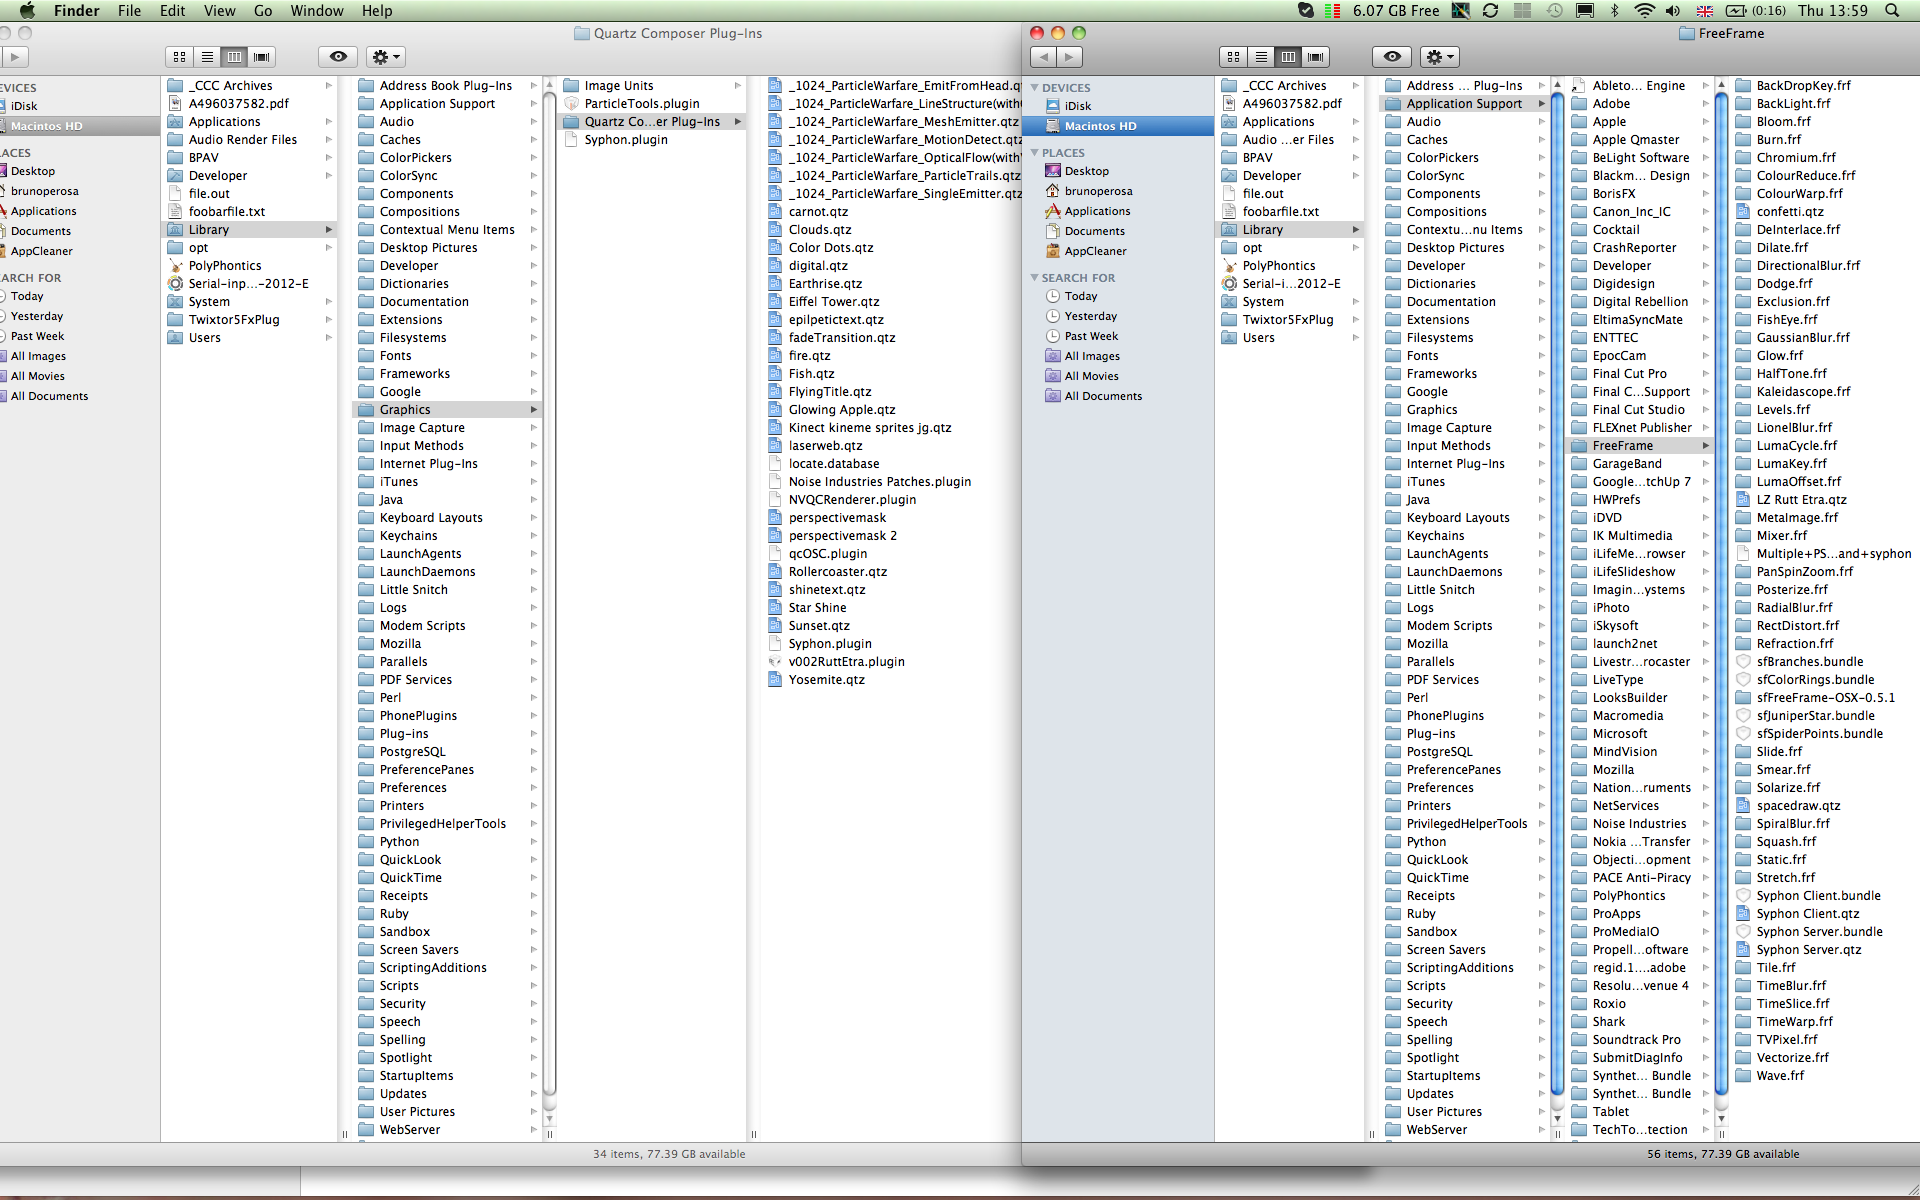This screenshot has width=1920, height=1200.
Task: Open the Apple menu
Action: point(27,11)
